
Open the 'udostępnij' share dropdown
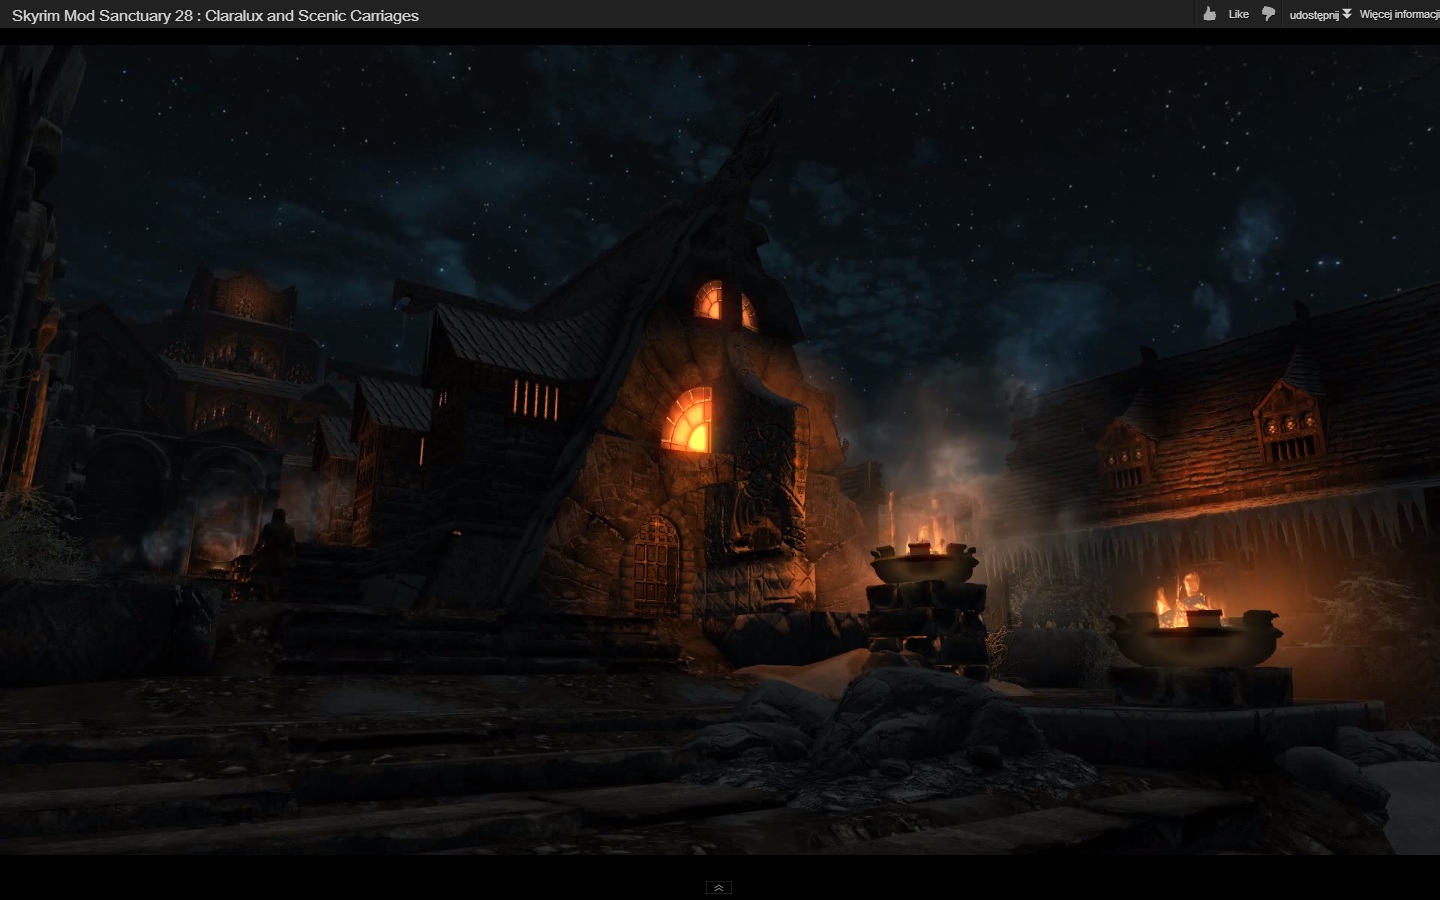tap(1320, 14)
